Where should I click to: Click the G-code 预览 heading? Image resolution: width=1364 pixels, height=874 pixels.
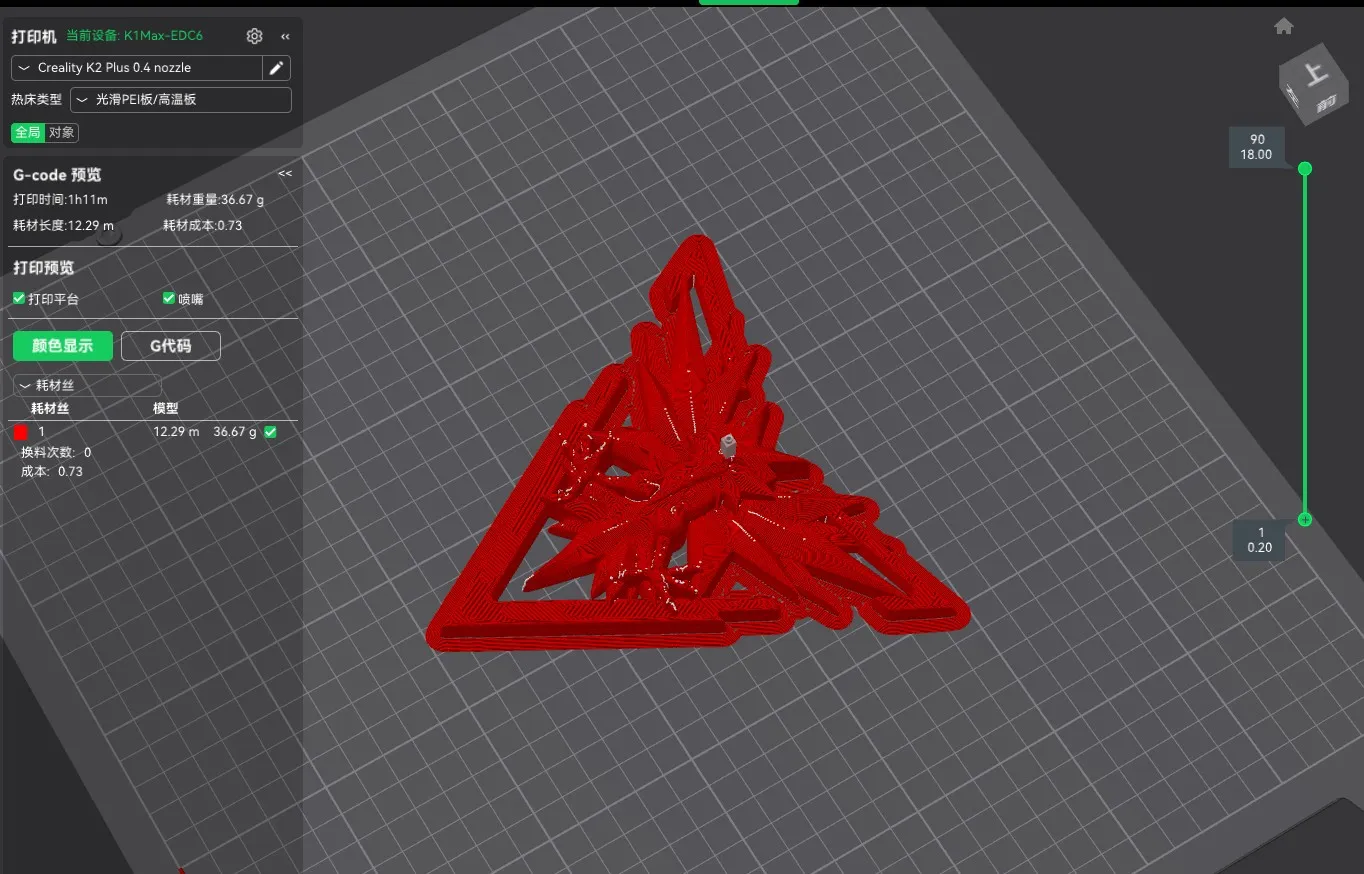57,175
